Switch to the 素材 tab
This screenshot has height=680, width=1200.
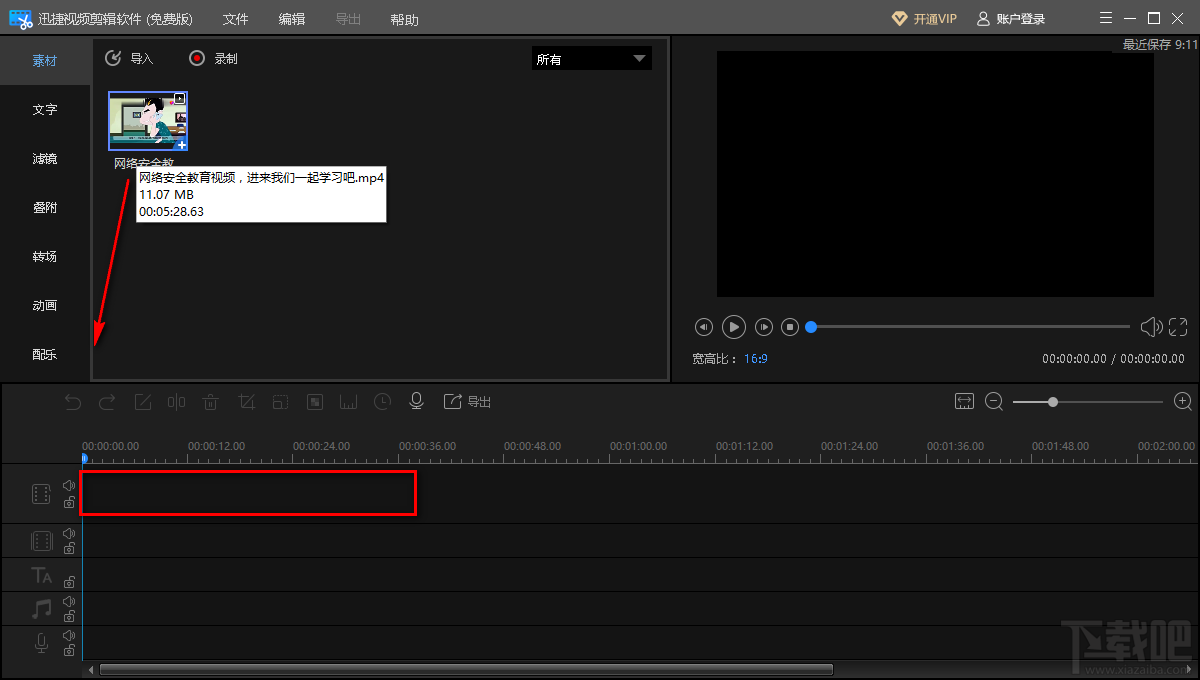[x=45, y=60]
